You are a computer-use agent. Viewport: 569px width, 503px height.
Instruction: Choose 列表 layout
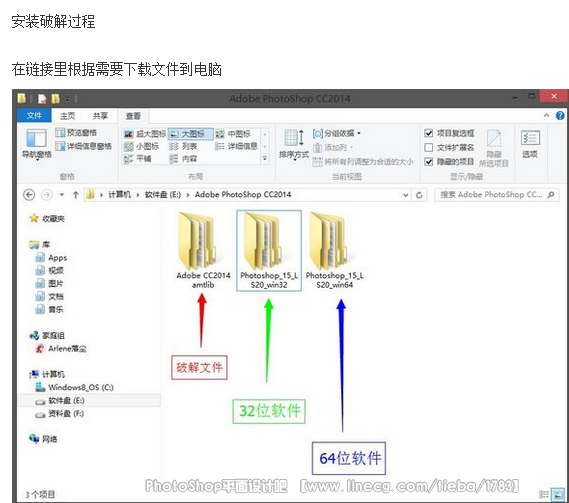[x=184, y=146]
